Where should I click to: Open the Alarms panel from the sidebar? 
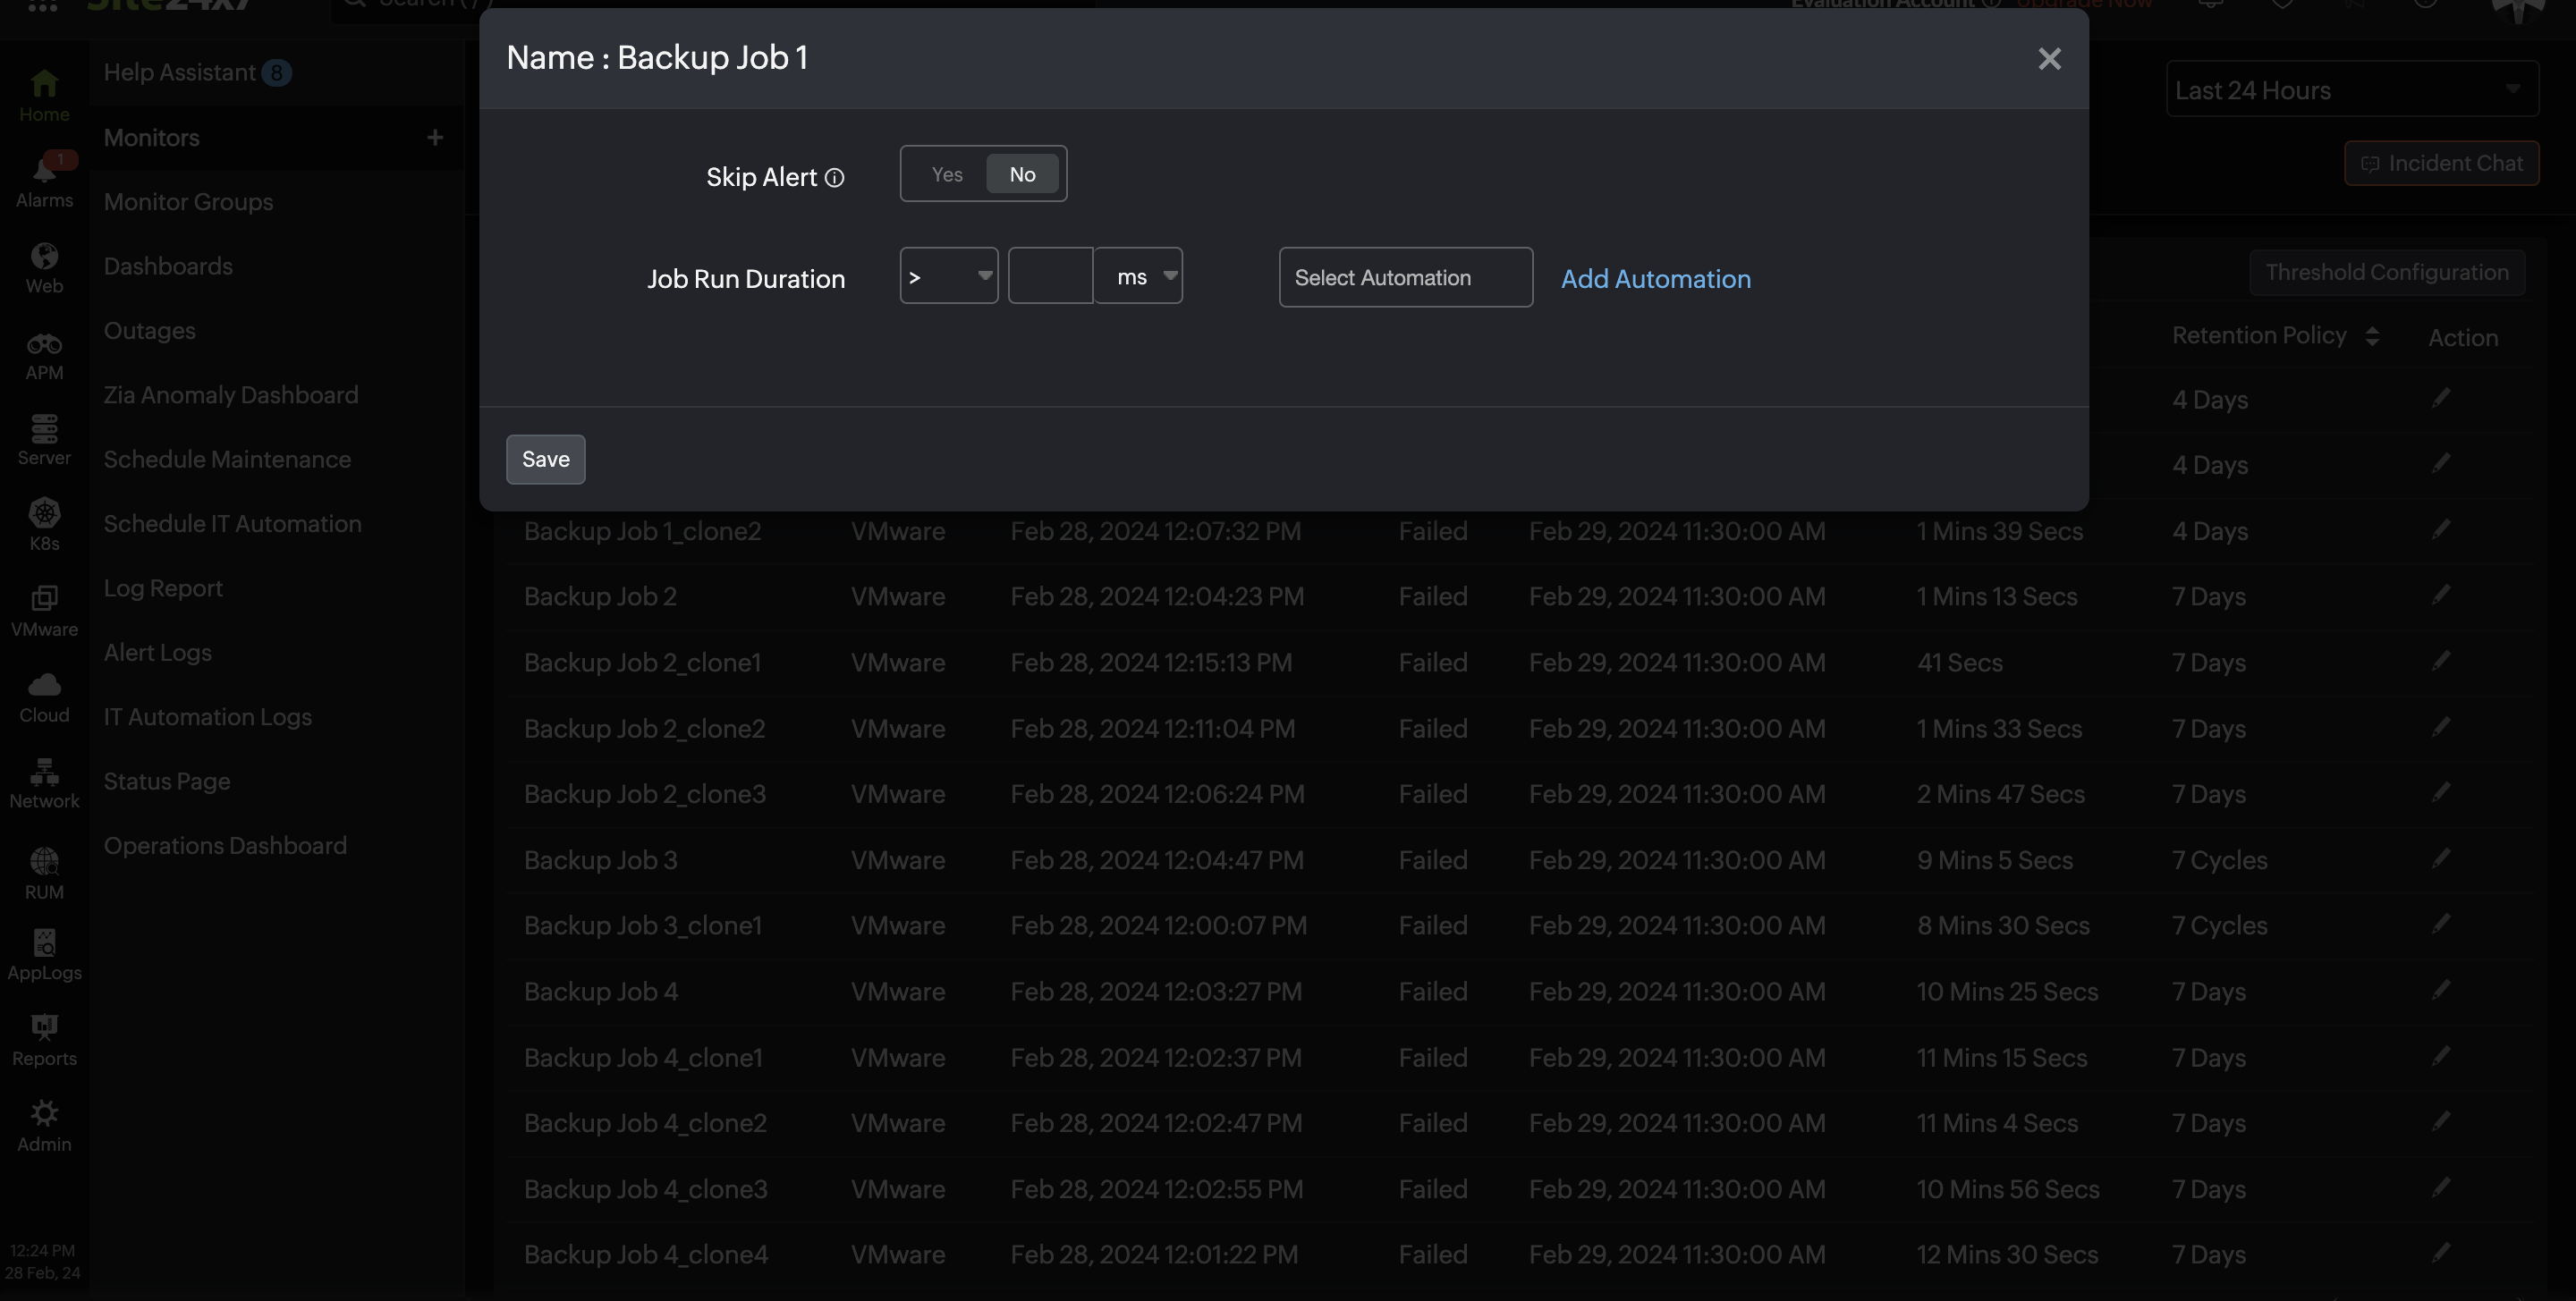coord(44,180)
